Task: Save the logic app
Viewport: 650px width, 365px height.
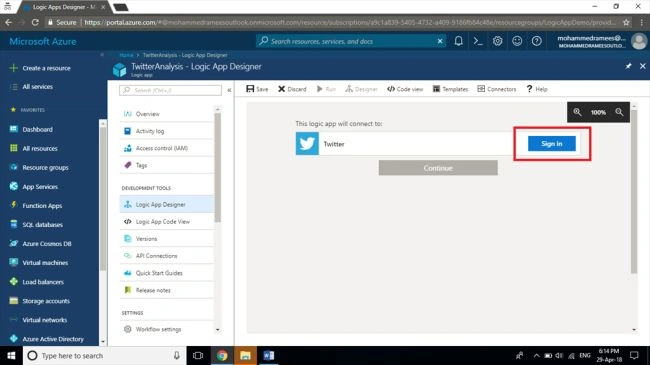Action: [257, 89]
